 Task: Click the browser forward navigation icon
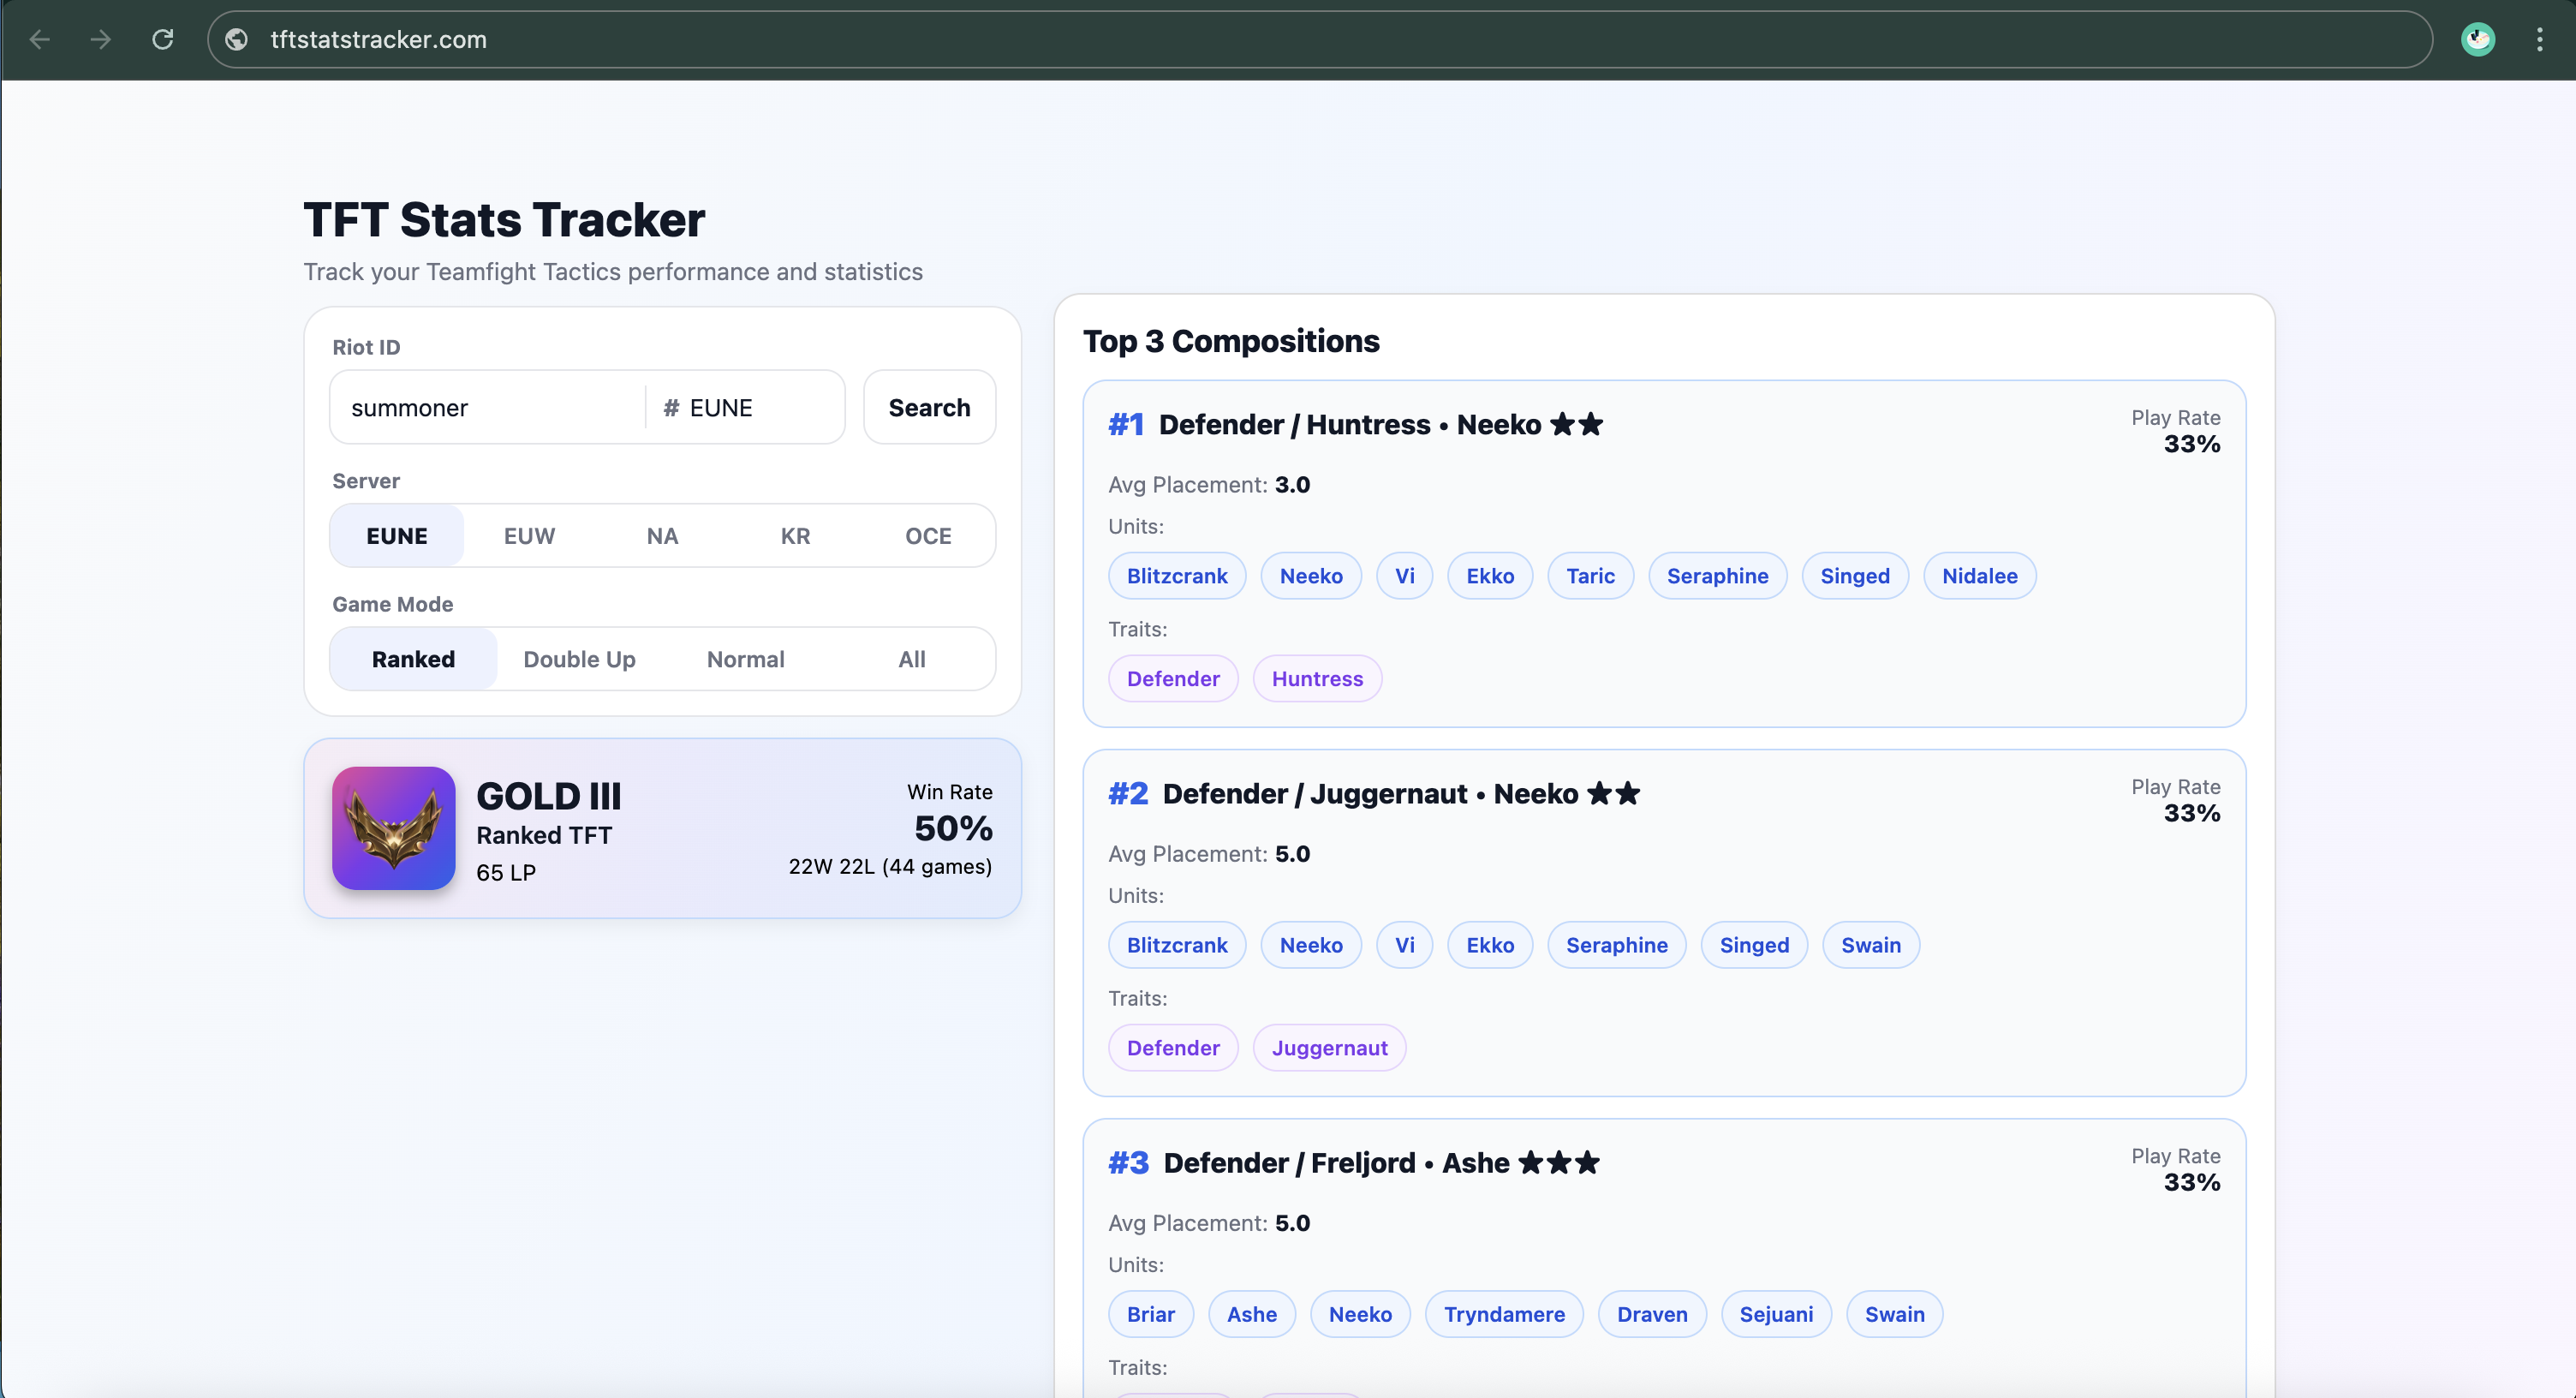(100, 39)
